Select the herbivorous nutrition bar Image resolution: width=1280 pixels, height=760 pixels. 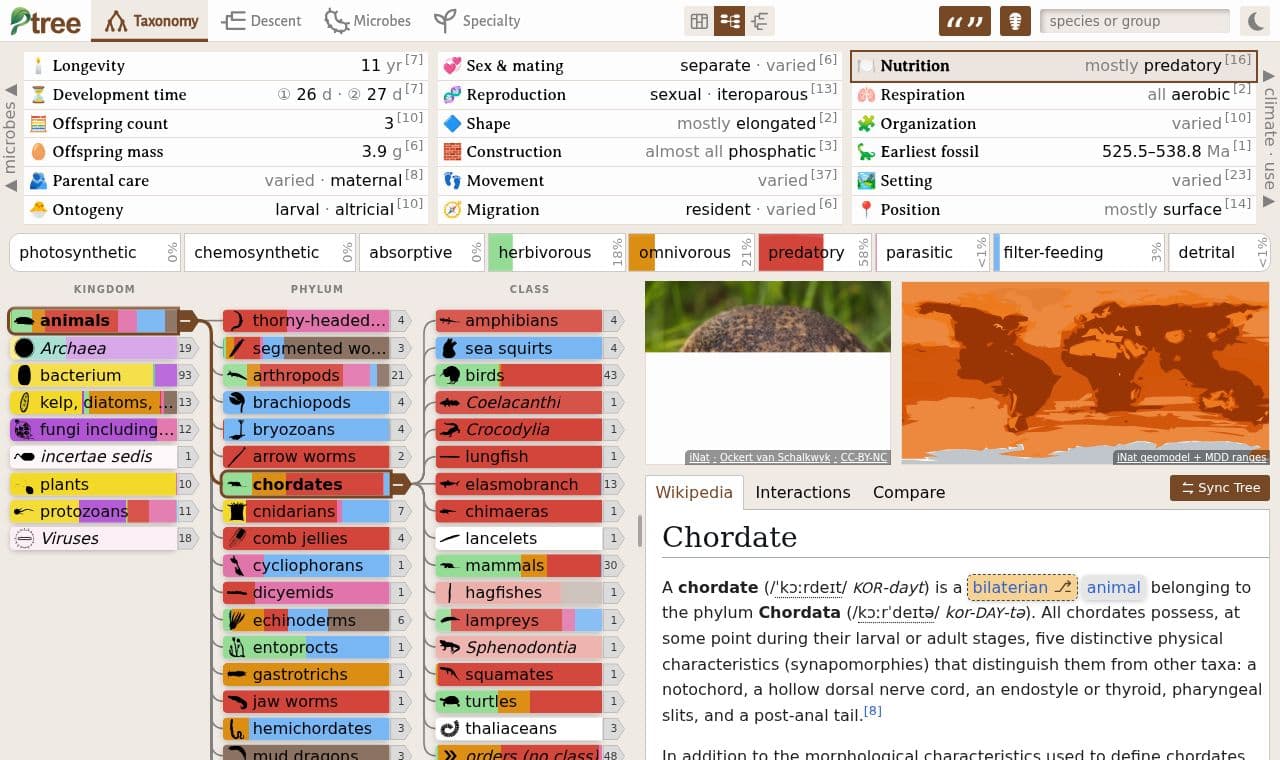tap(556, 253)
